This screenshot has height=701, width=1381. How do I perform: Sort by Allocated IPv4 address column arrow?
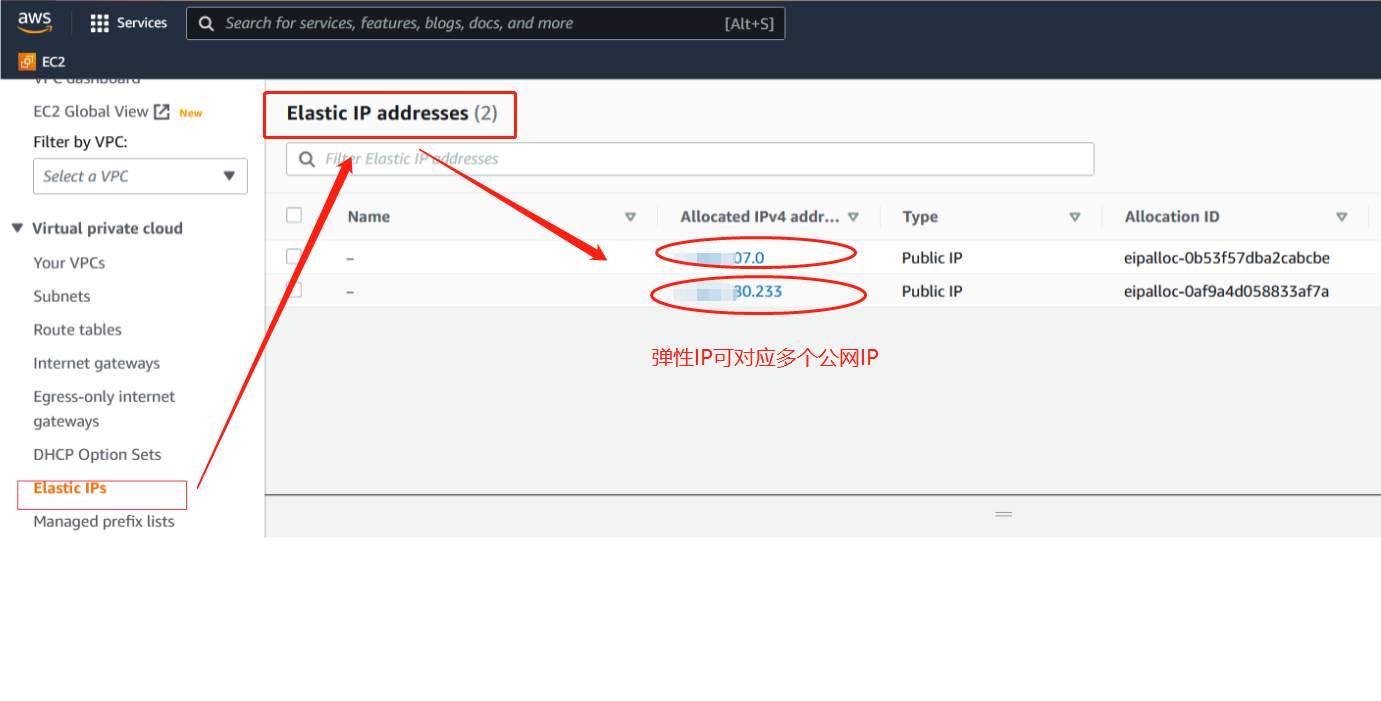[x=853, y=217]
